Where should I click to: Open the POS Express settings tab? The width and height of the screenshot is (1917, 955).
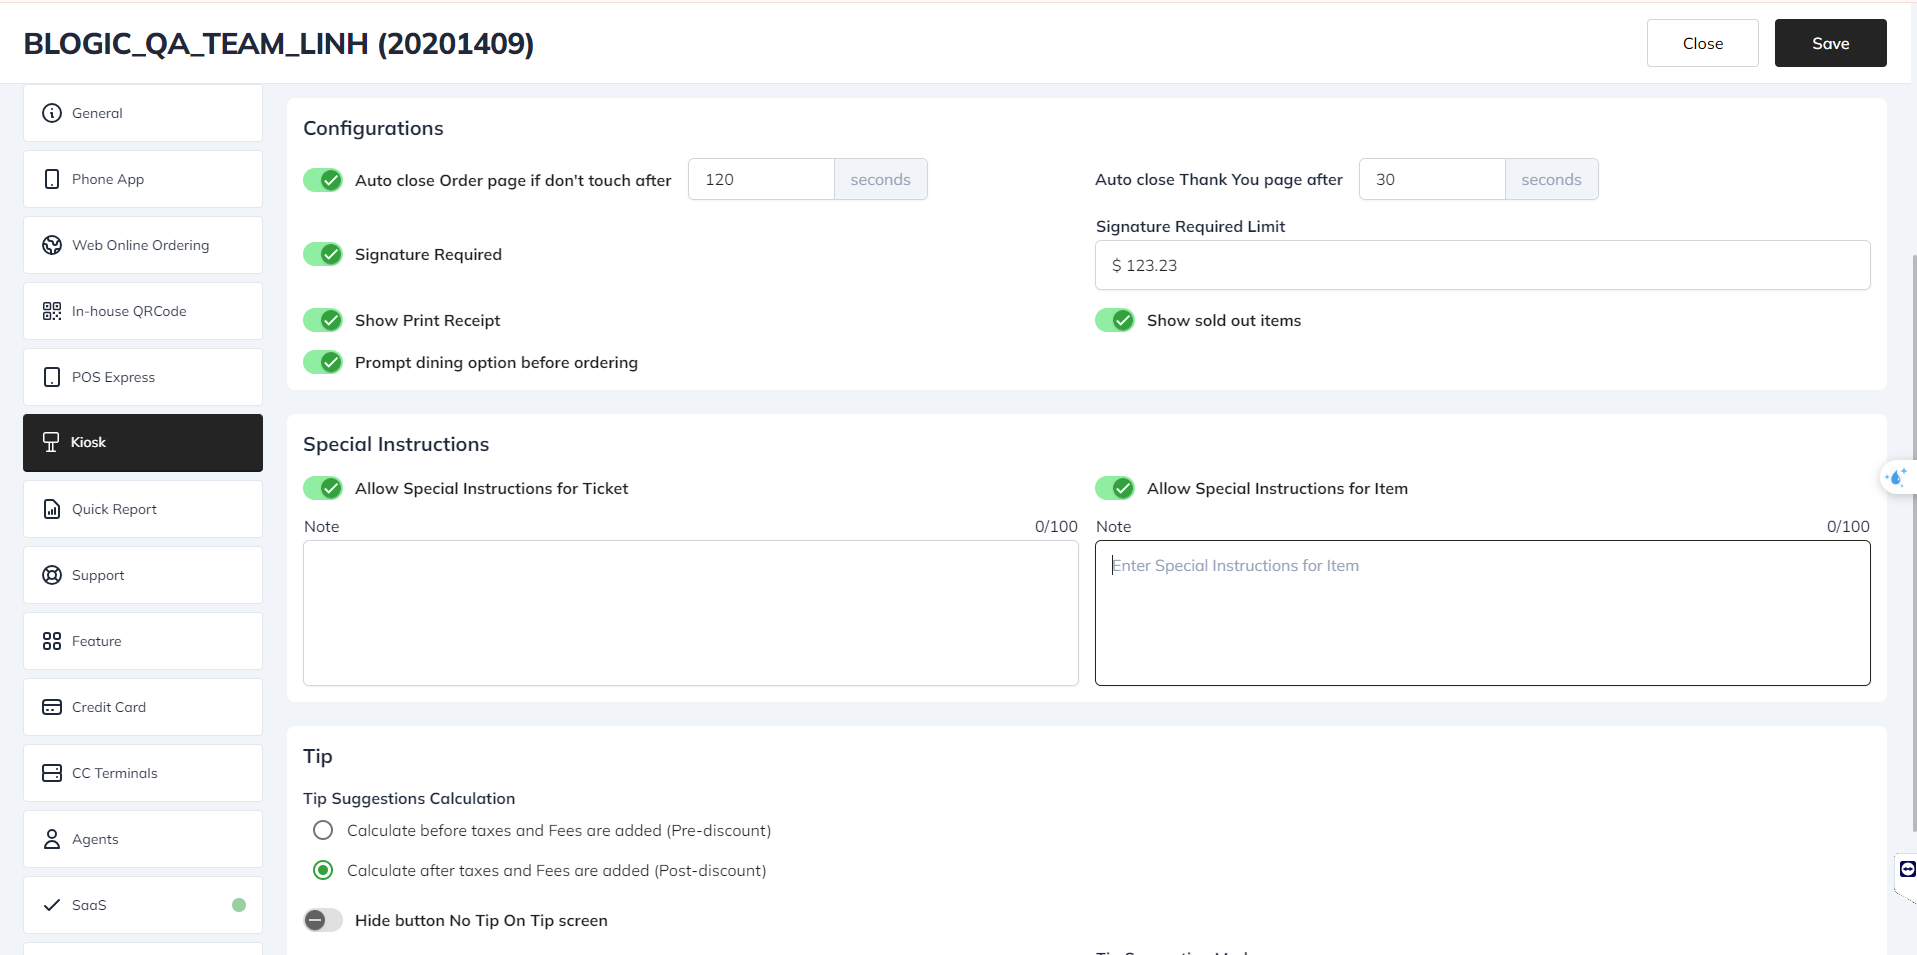[x=143, y=377]
